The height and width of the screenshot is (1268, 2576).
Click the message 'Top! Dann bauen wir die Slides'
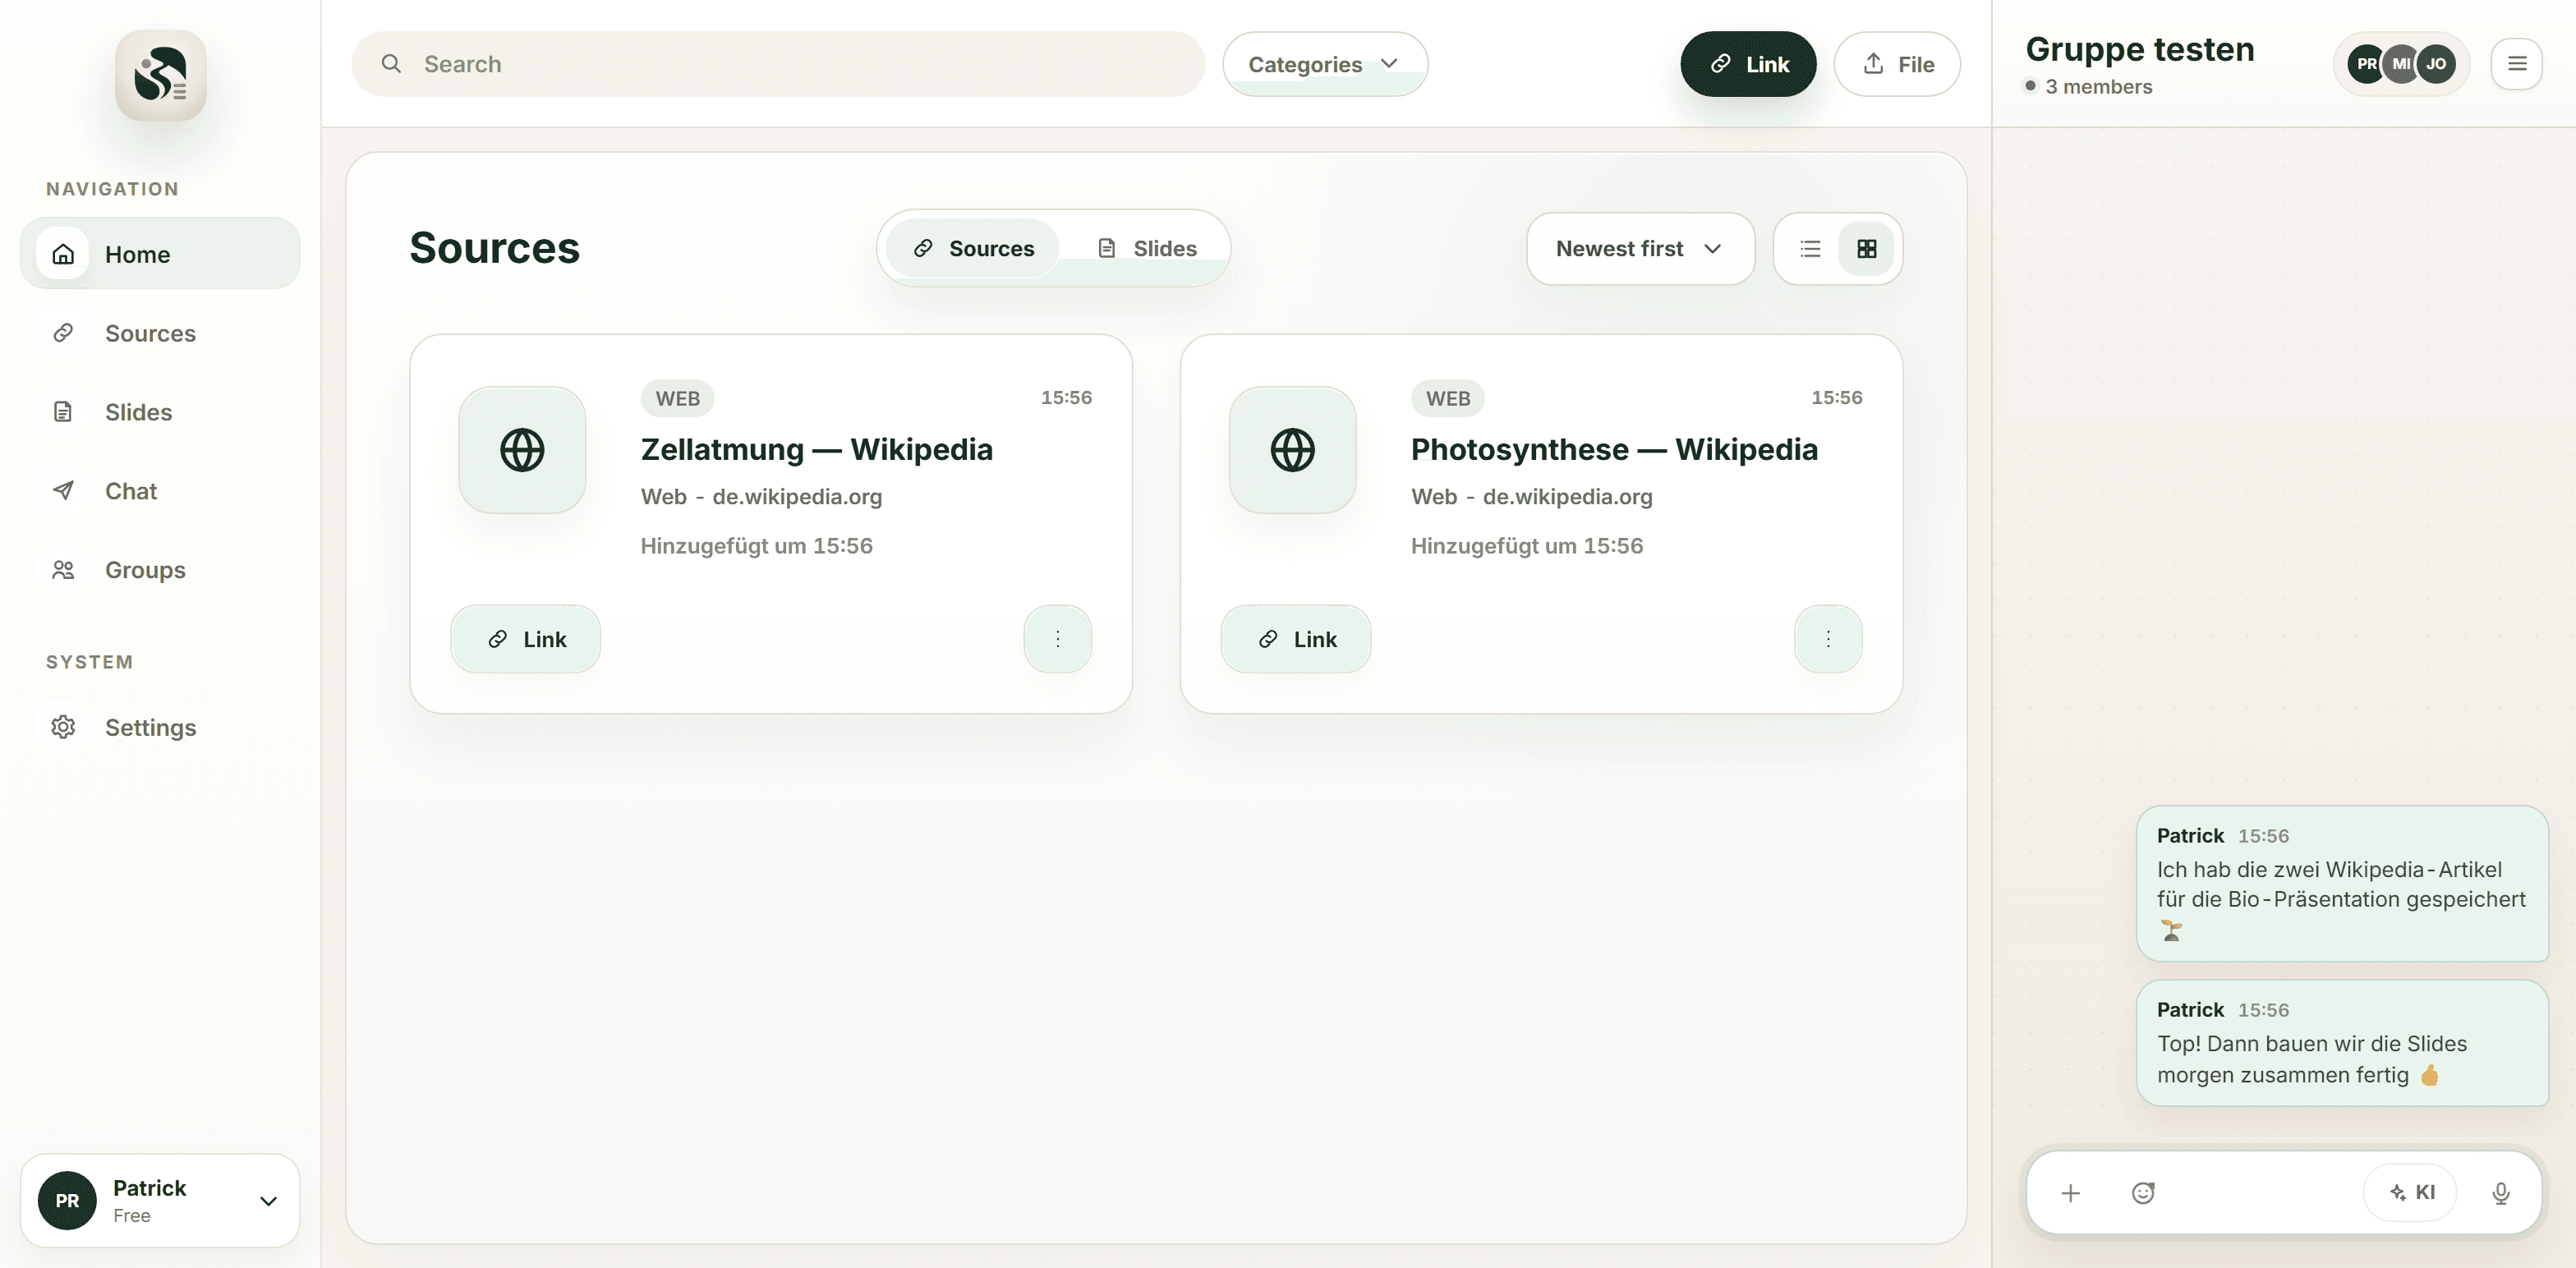tap(2342, 1043)
